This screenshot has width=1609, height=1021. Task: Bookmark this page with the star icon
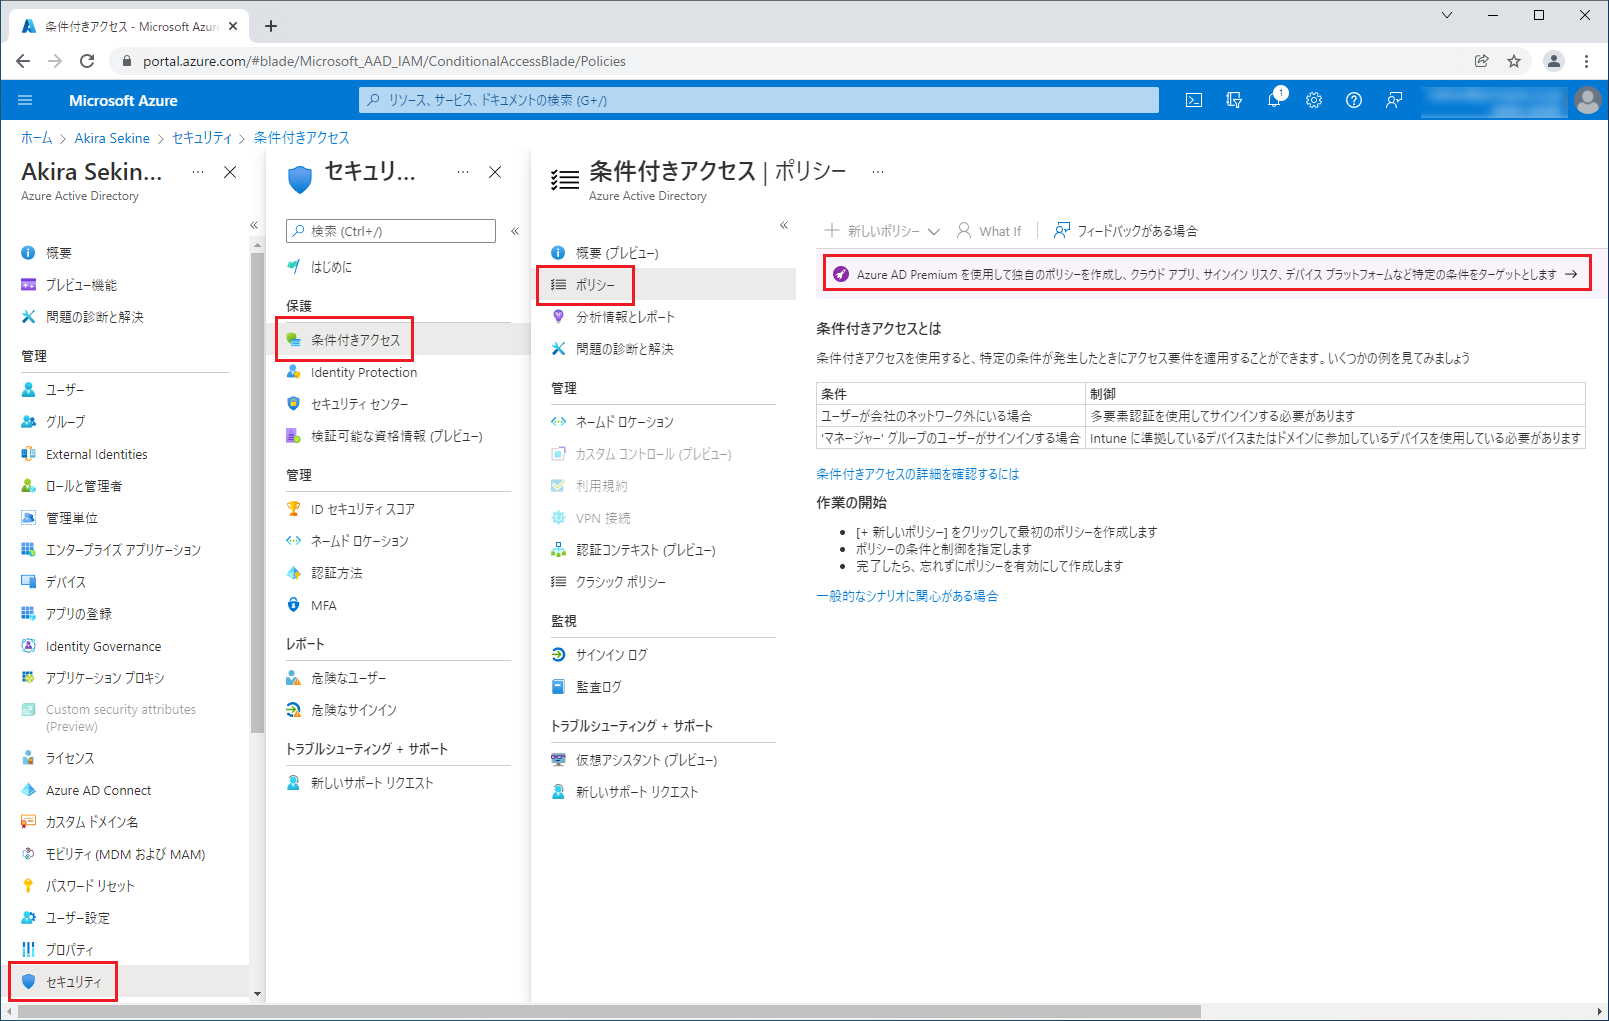(x=1514, y=61)
